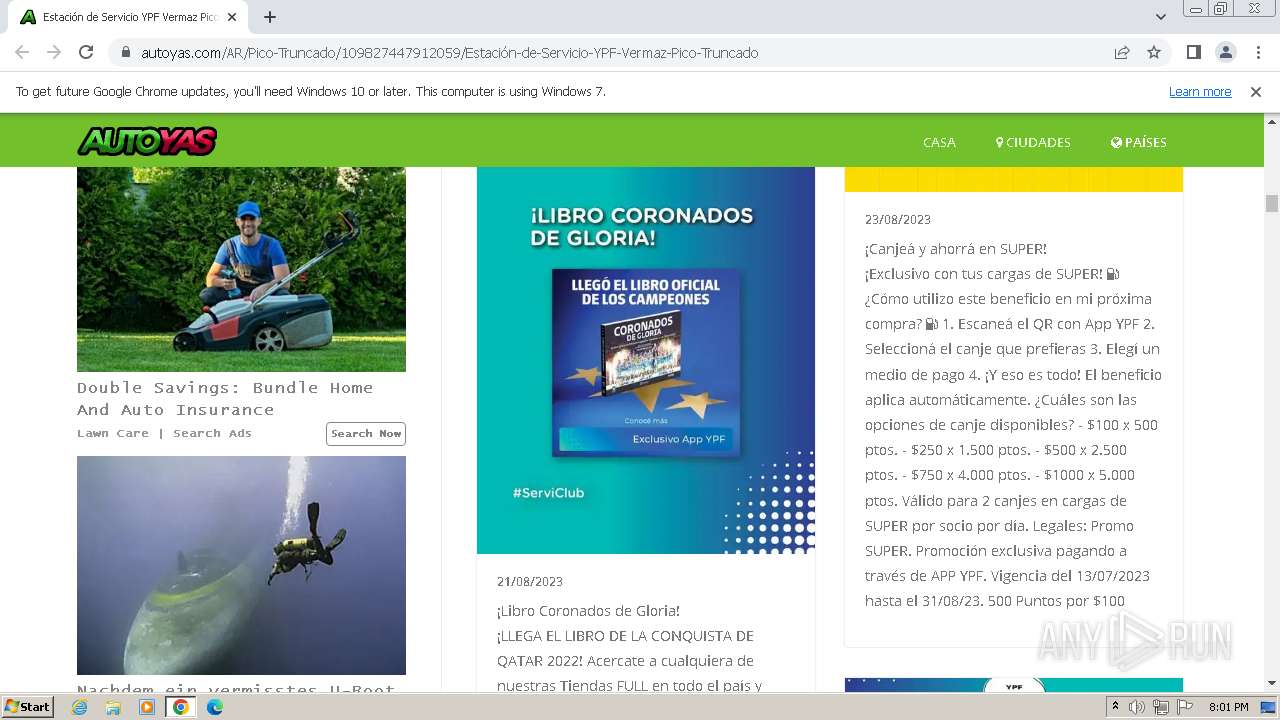Open the Lawn Care | Search Ads link

pyautogui.click(x=164, y=433)
